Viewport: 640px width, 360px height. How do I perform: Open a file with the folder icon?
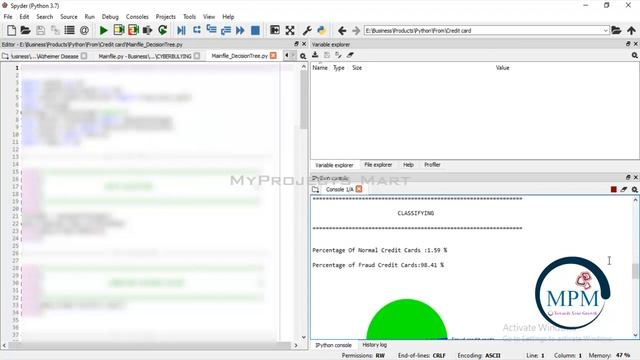[x=25, y=30]
